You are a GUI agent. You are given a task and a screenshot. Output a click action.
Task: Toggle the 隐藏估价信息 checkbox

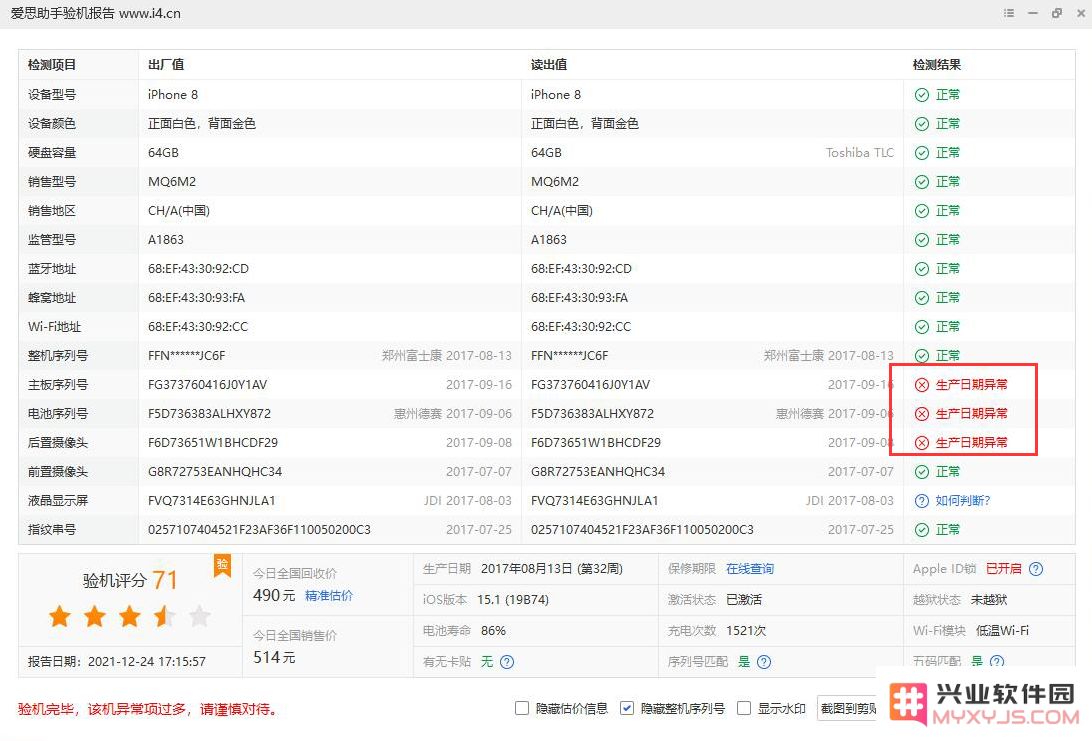(x=522, y=708)
